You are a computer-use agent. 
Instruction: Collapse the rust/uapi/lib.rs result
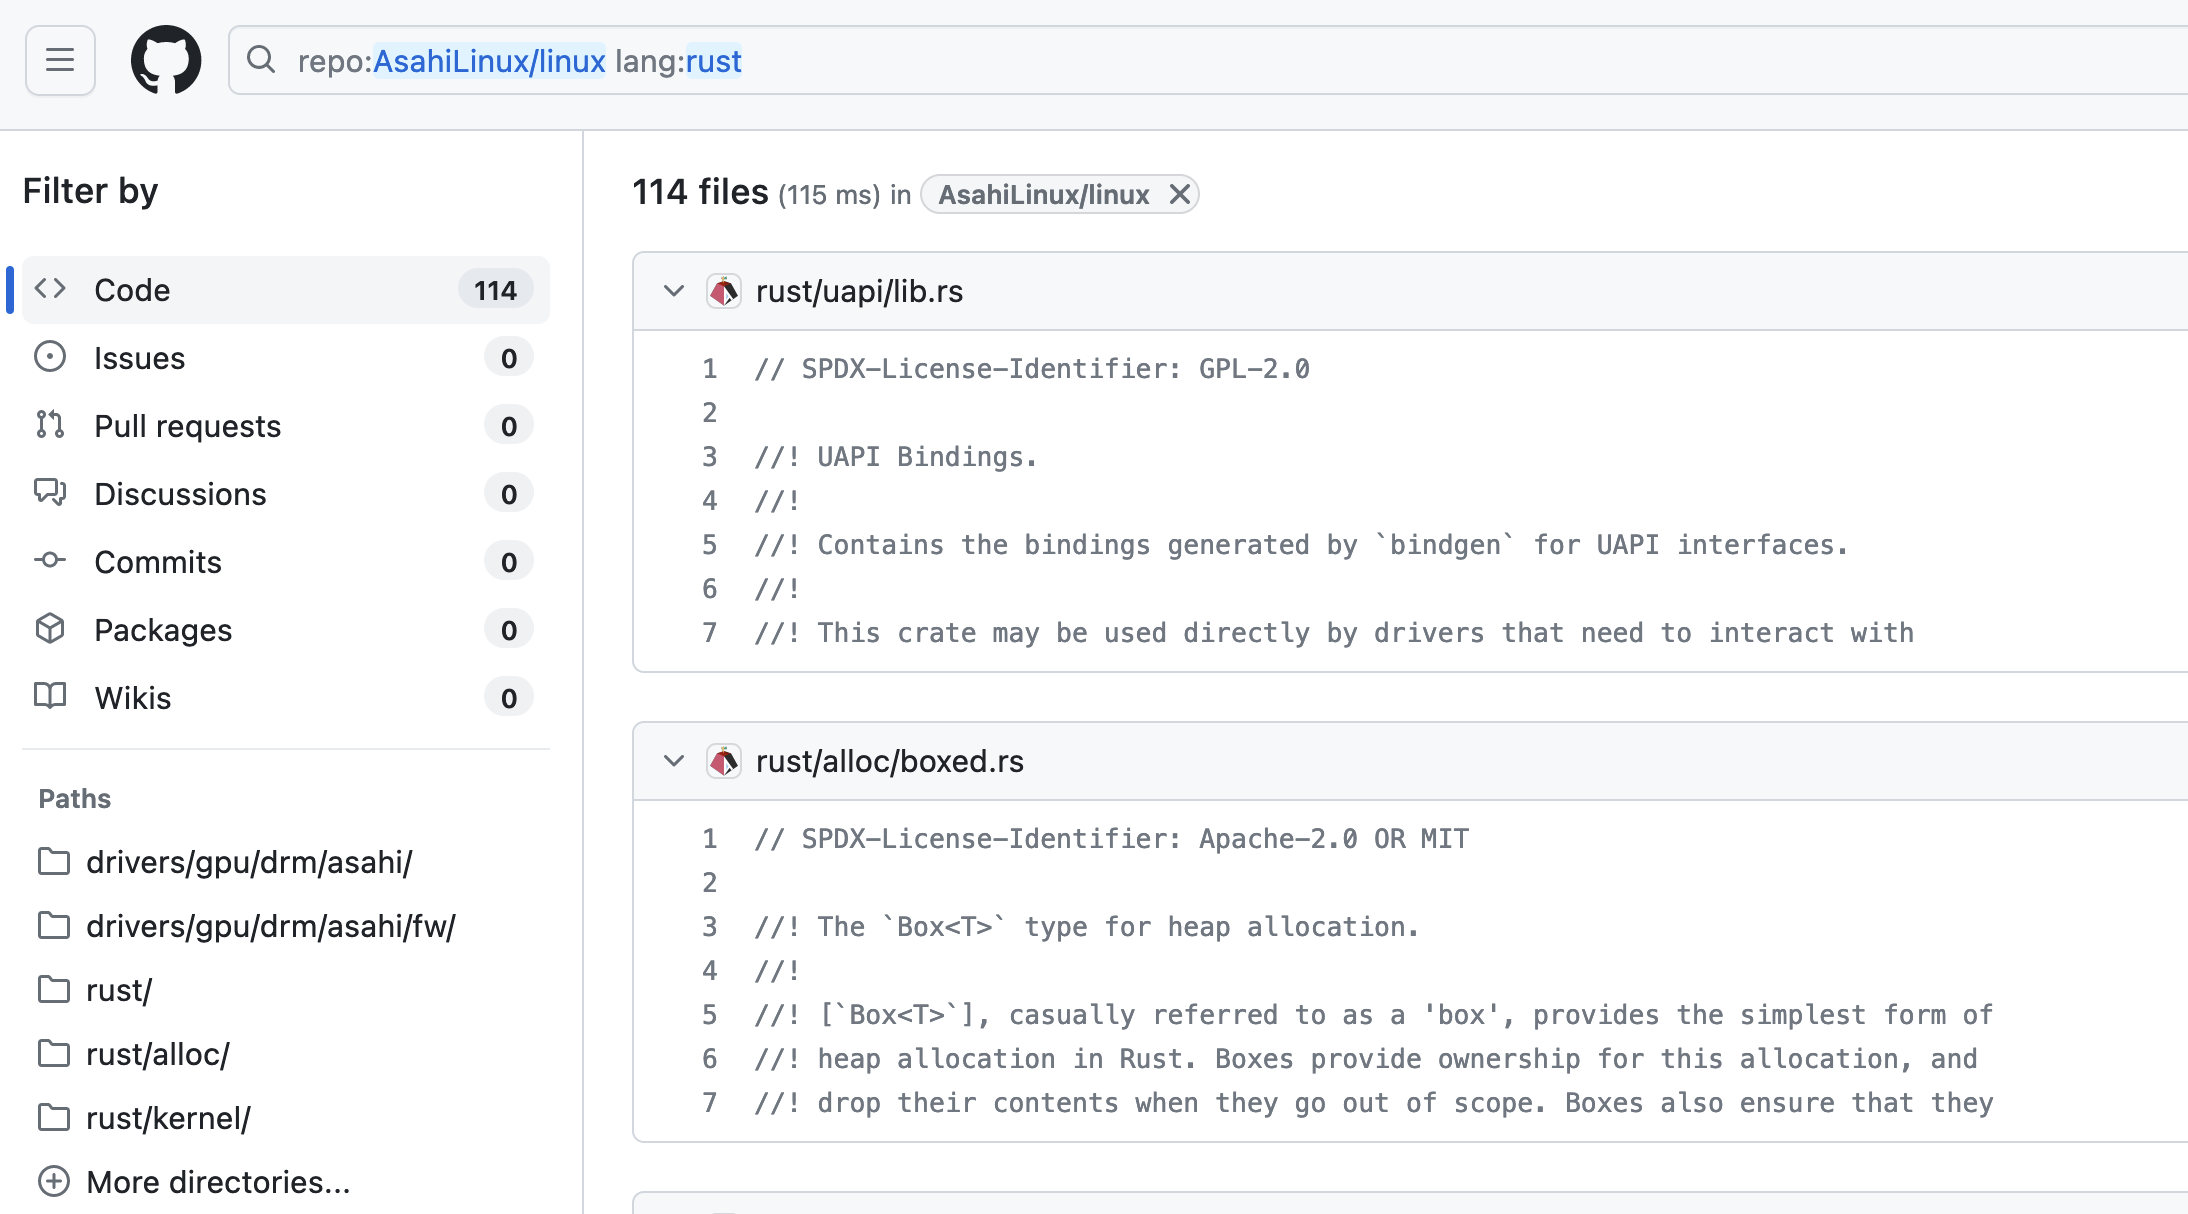(x=674, y=291)
